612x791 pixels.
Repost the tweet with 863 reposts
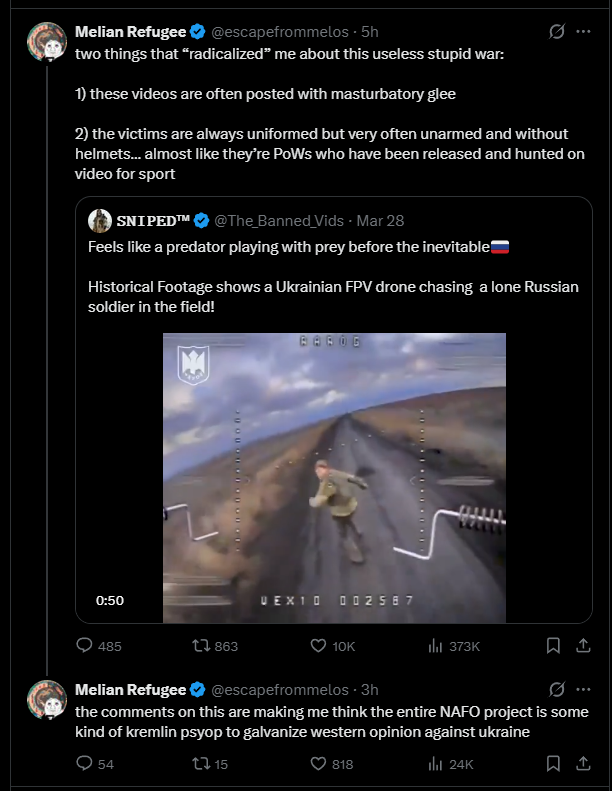click(198, 646)
